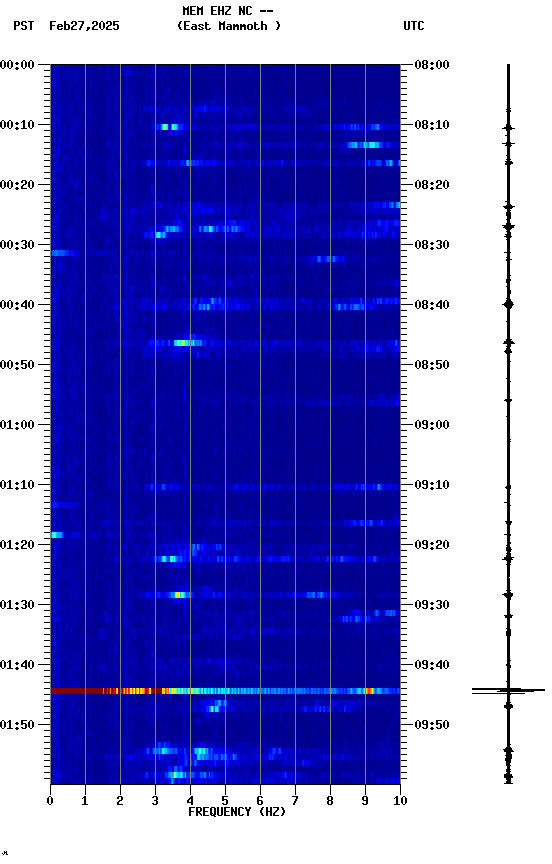Click the PST time label 01:50
The image size is (552, 864).
tap(17, 725)
